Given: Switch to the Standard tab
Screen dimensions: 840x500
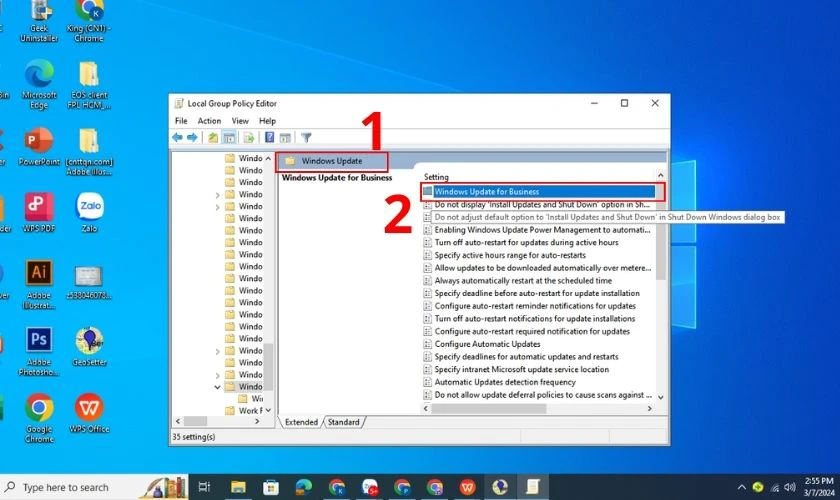Looking at the screenshot, I should coord(343,422).
